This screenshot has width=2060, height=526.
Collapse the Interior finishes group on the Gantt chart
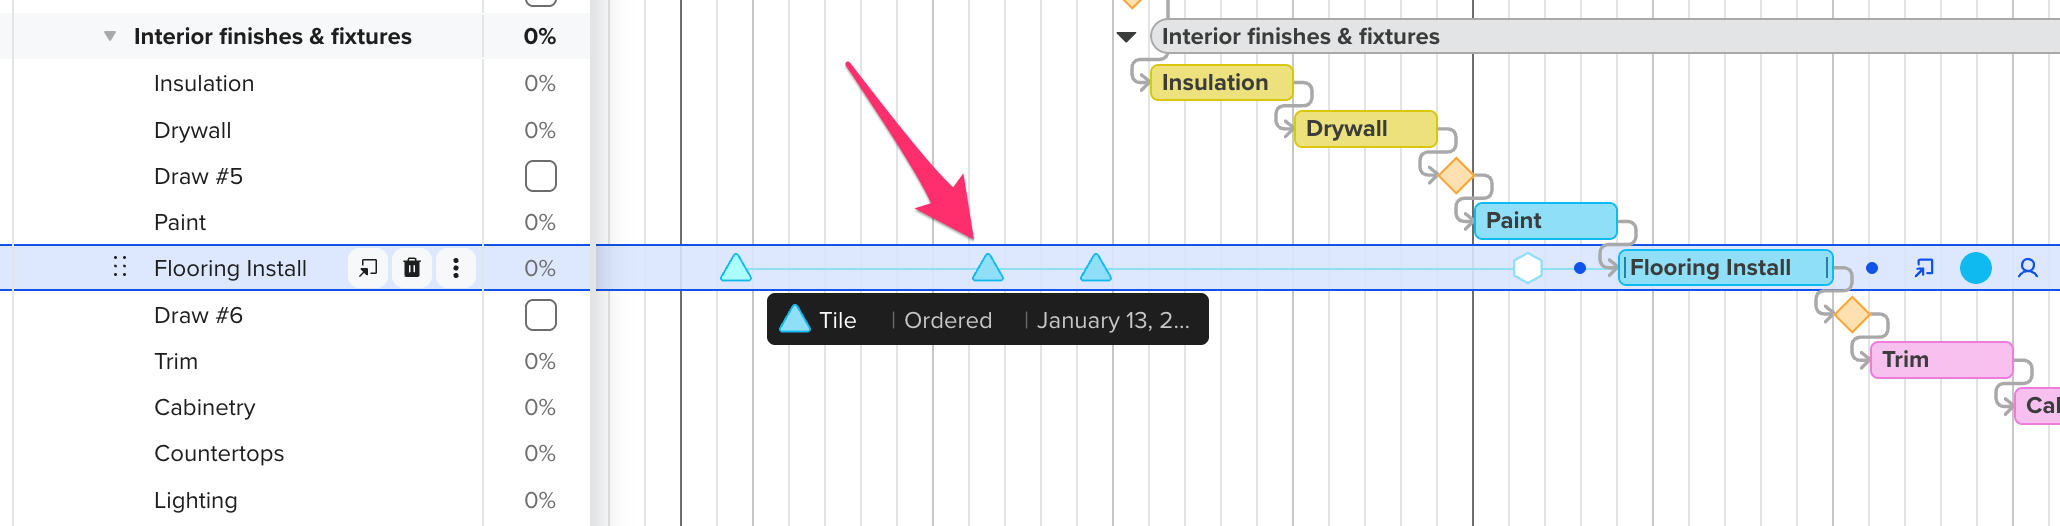(1127, 37)
